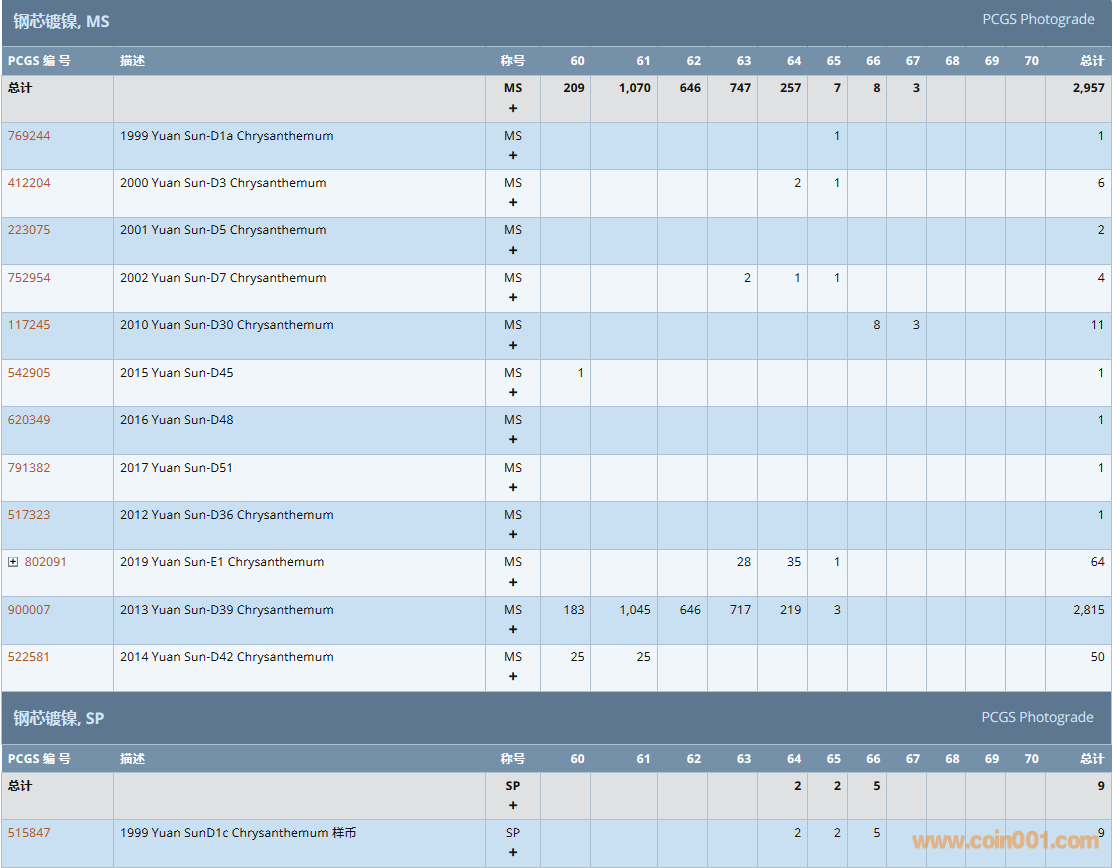Open the 522581 coin number link
The height and width of the screenshot is (868, 1112).
point(29,657)
